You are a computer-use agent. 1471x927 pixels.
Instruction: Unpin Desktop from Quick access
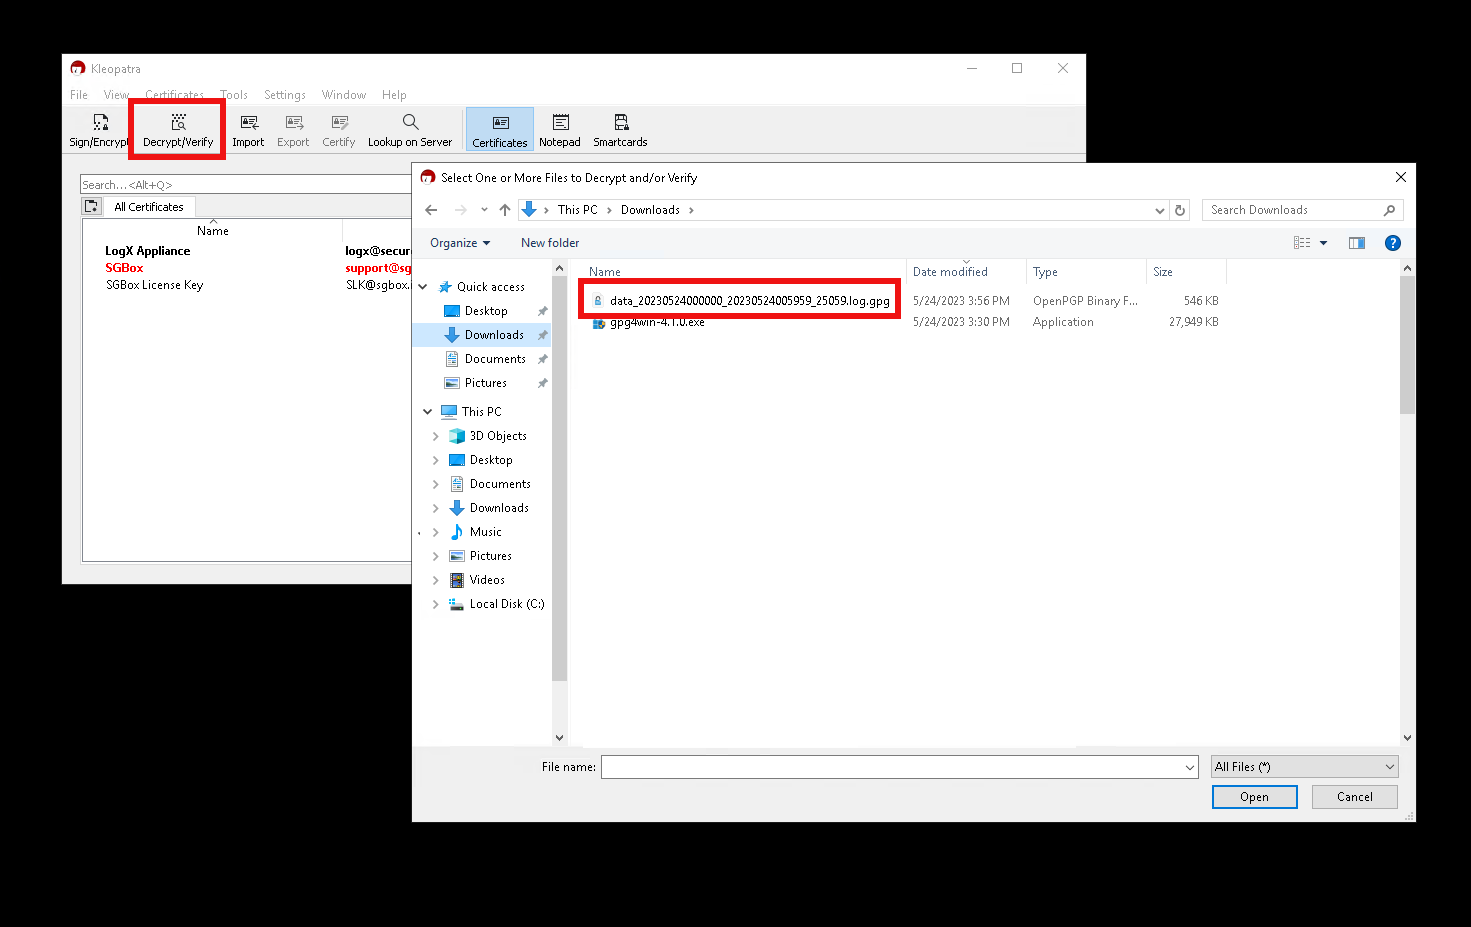[x=541, y=310]
